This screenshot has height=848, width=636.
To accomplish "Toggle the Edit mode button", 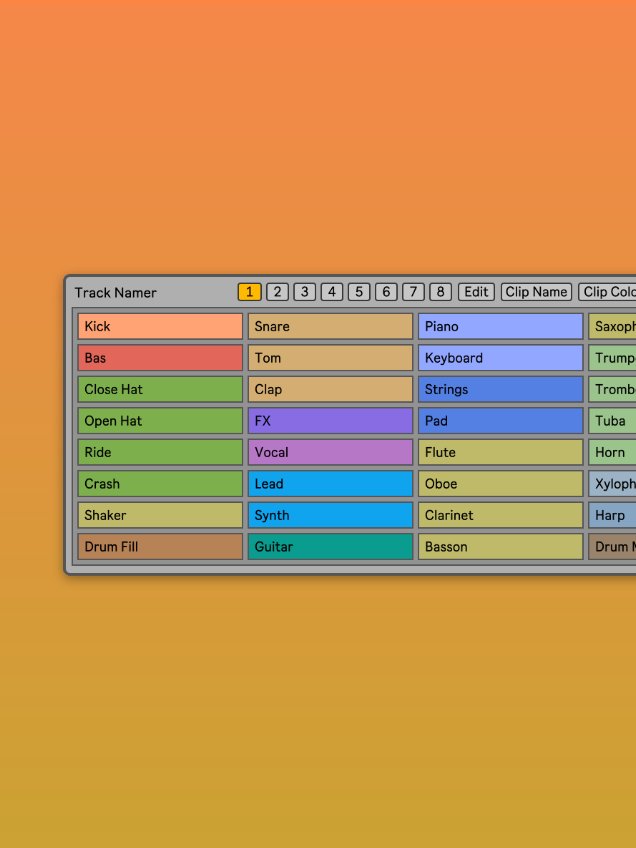I will [476, 292].
